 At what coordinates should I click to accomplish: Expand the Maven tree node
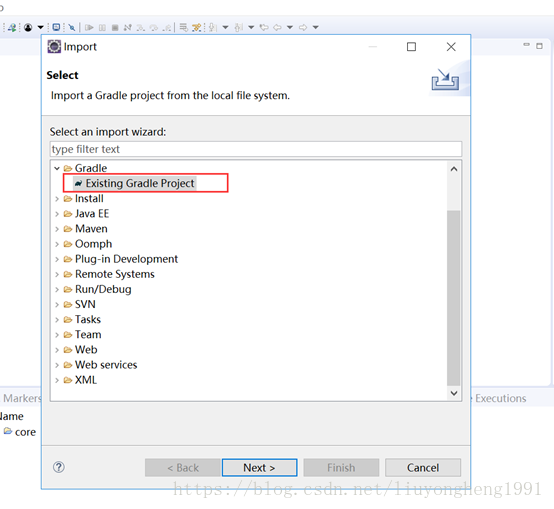(x=57, y=229)
